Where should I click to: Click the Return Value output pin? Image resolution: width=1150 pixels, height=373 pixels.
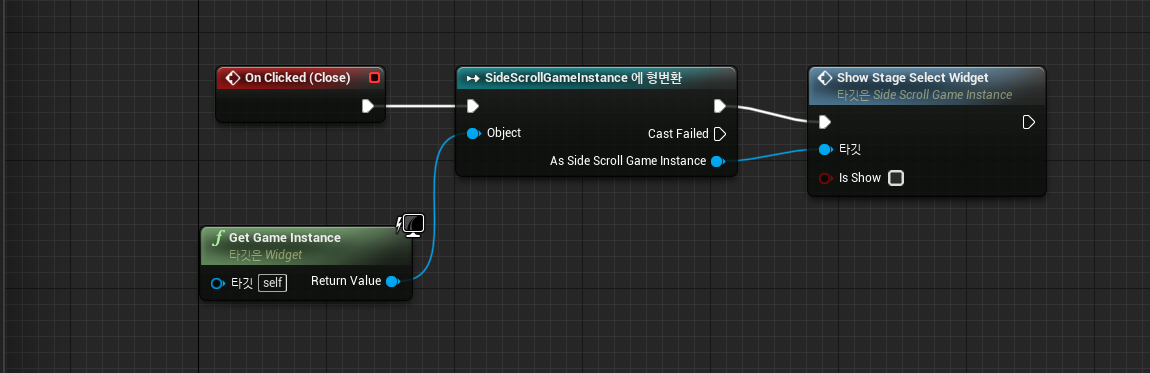pos(392,281)
